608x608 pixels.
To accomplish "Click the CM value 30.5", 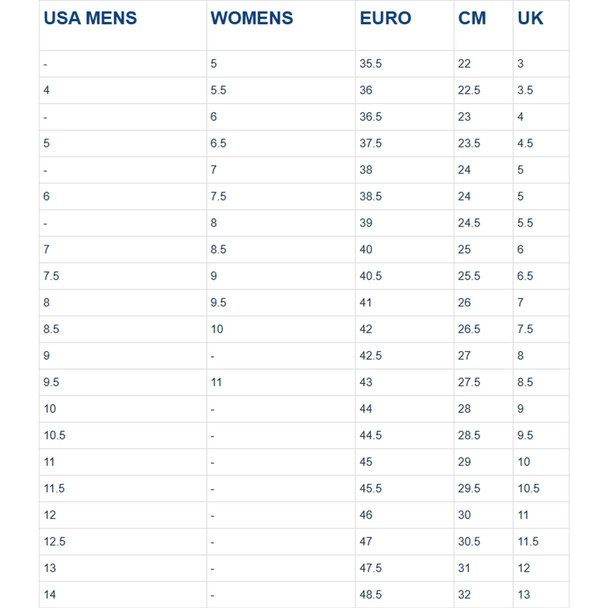I will pos(469,542).
